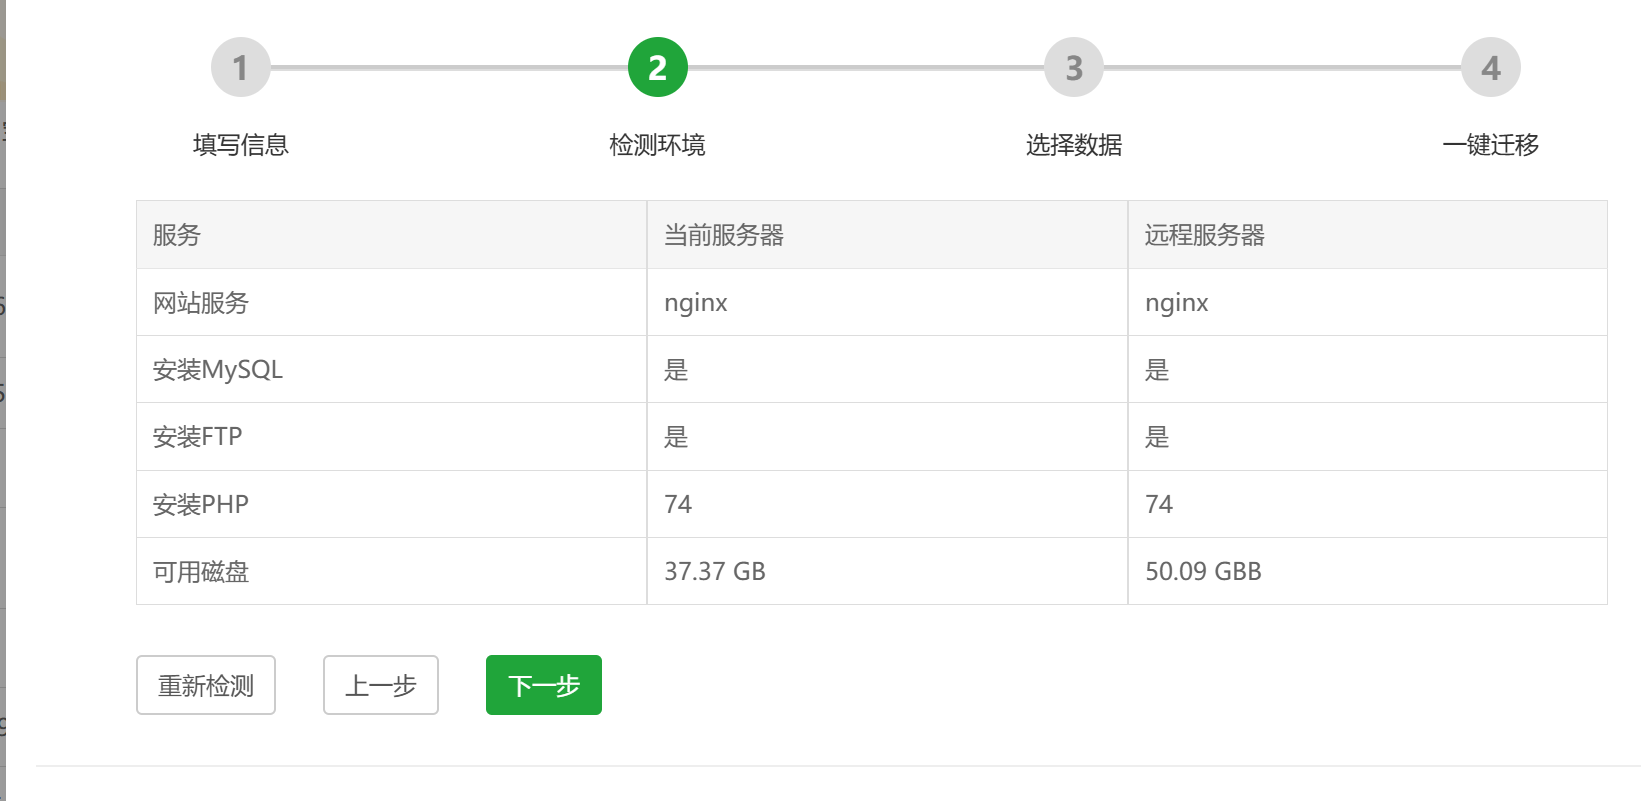Click the 37.37 GB disk value
Image resolution: width=1641 pixels, height=801 pixels.
pyautogui.click(x=715, y=571)
